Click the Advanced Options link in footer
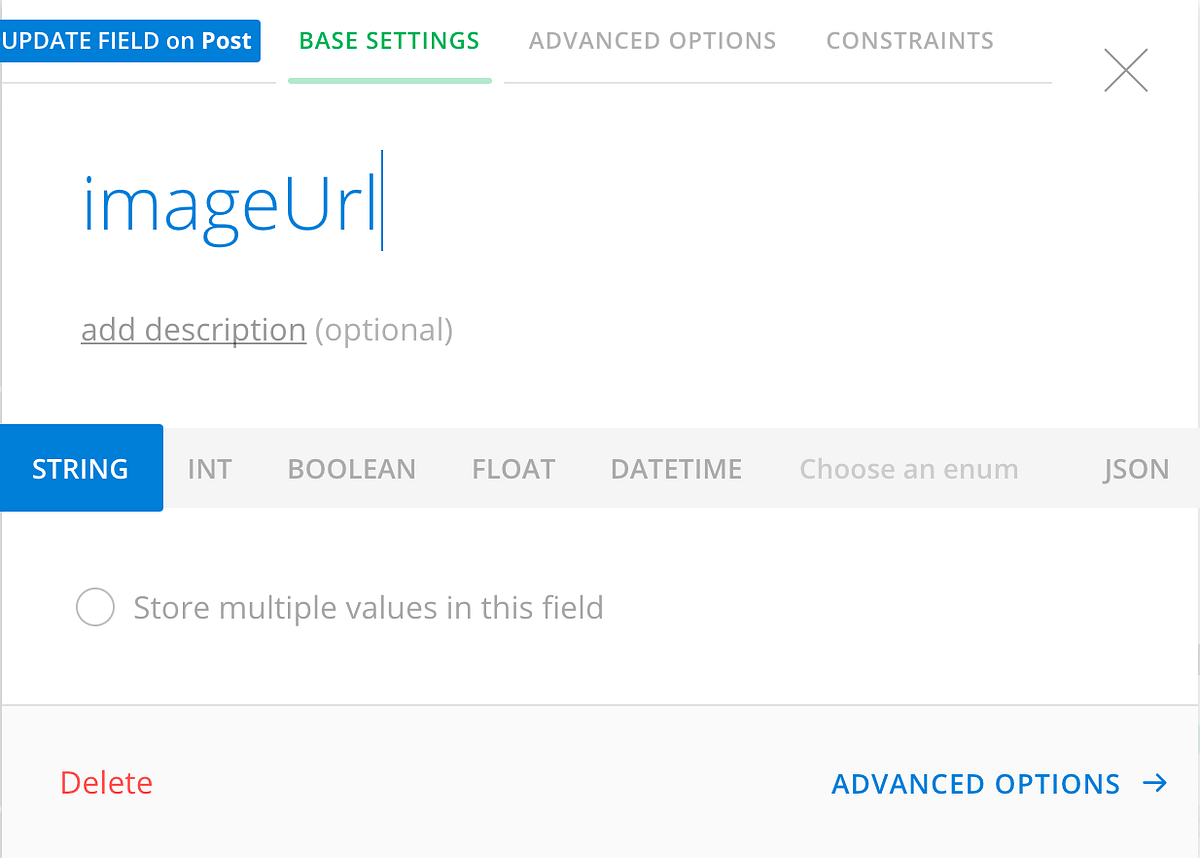This screenshot has height=858, width=1200. coord(975,784)
